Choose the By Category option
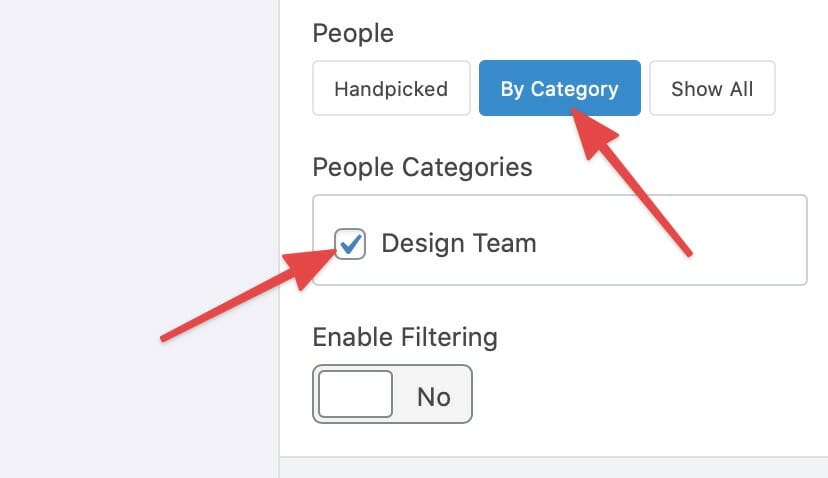828x478 pixels. 560,88
